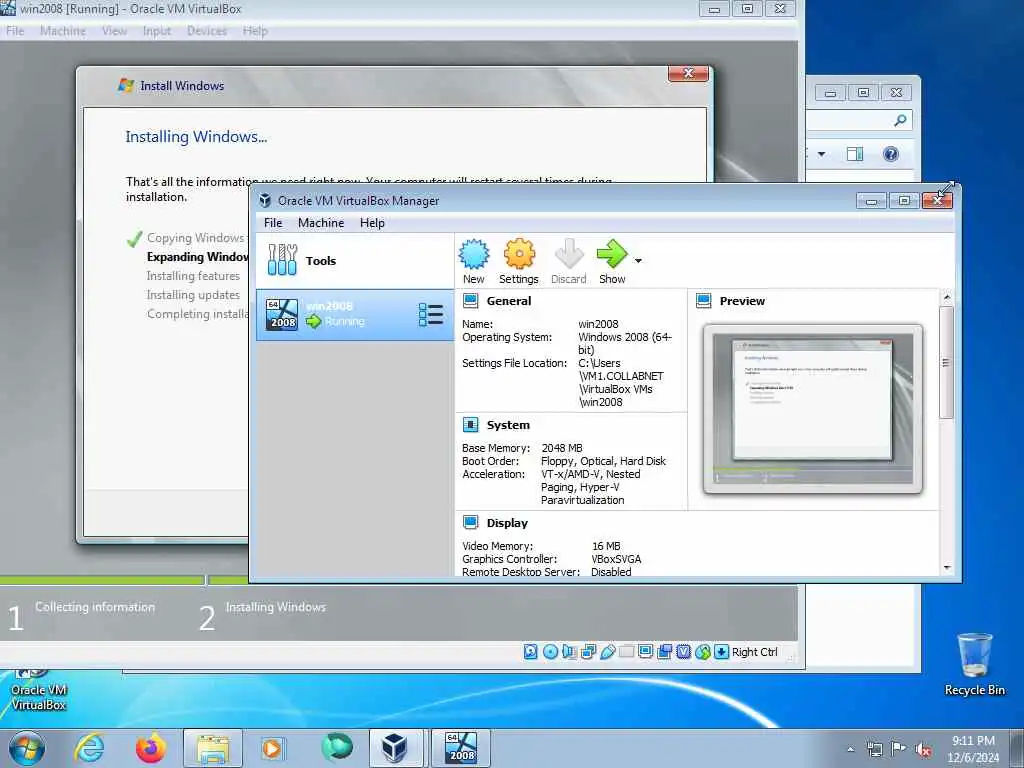
Task: Click the Right Ctrl host key label
Action: pyautogui.click(x=755, y=652)
